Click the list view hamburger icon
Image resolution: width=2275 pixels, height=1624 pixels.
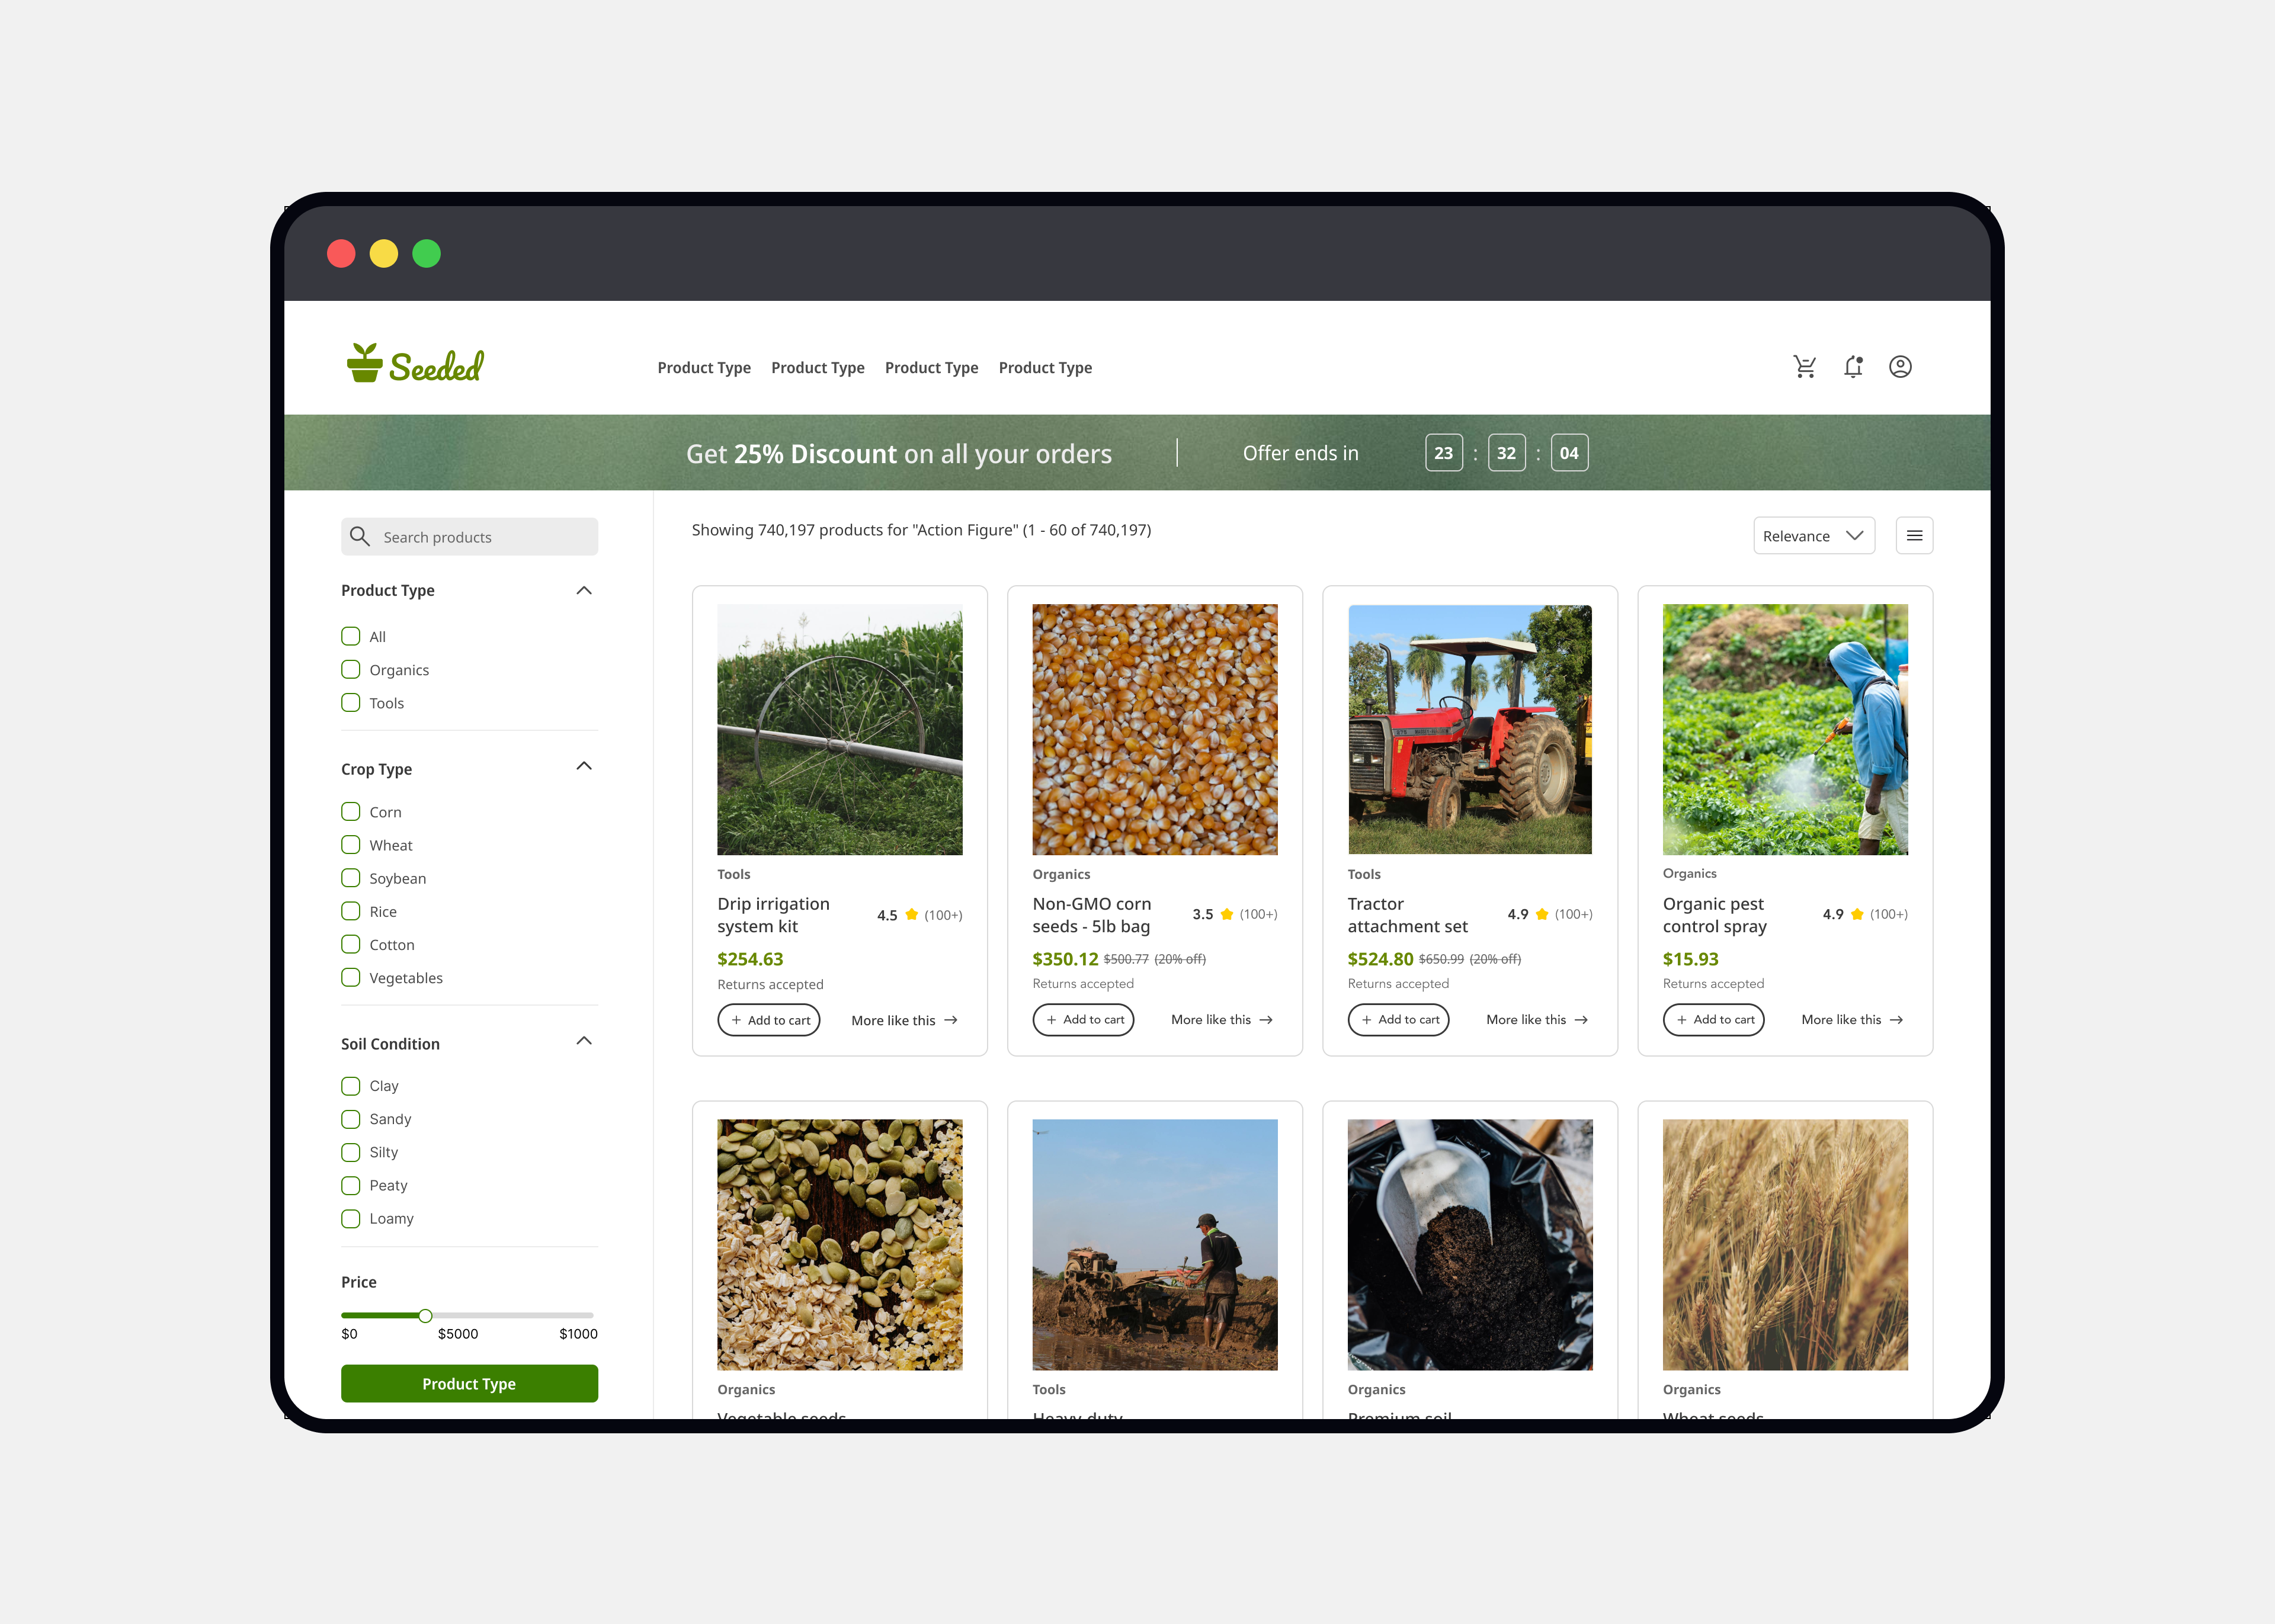pyautogui.click(x=1914, y=536)
